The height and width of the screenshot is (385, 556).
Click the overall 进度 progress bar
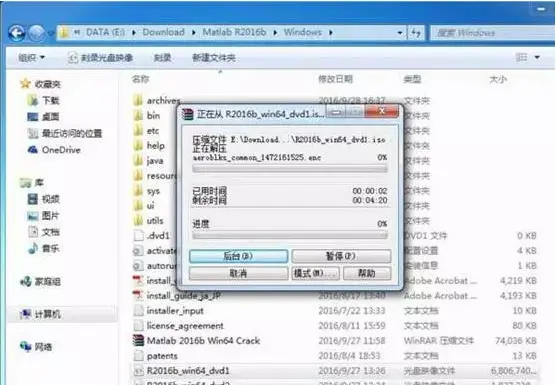click(290, 235)
